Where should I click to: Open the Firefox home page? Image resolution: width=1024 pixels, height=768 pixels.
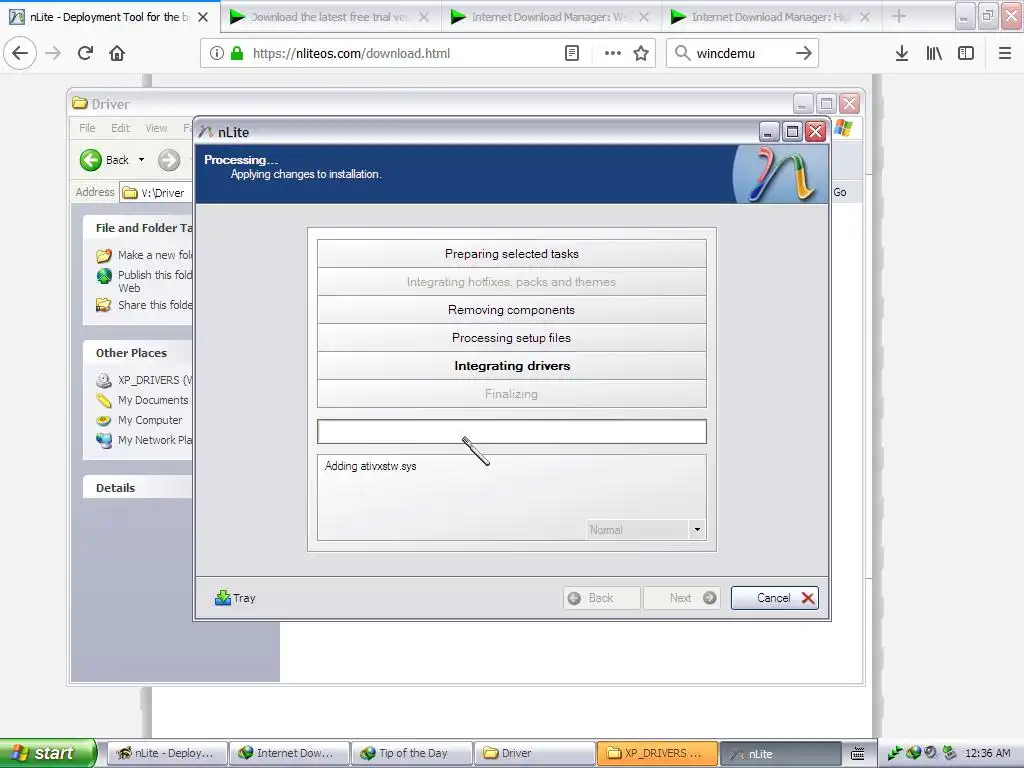117,53
